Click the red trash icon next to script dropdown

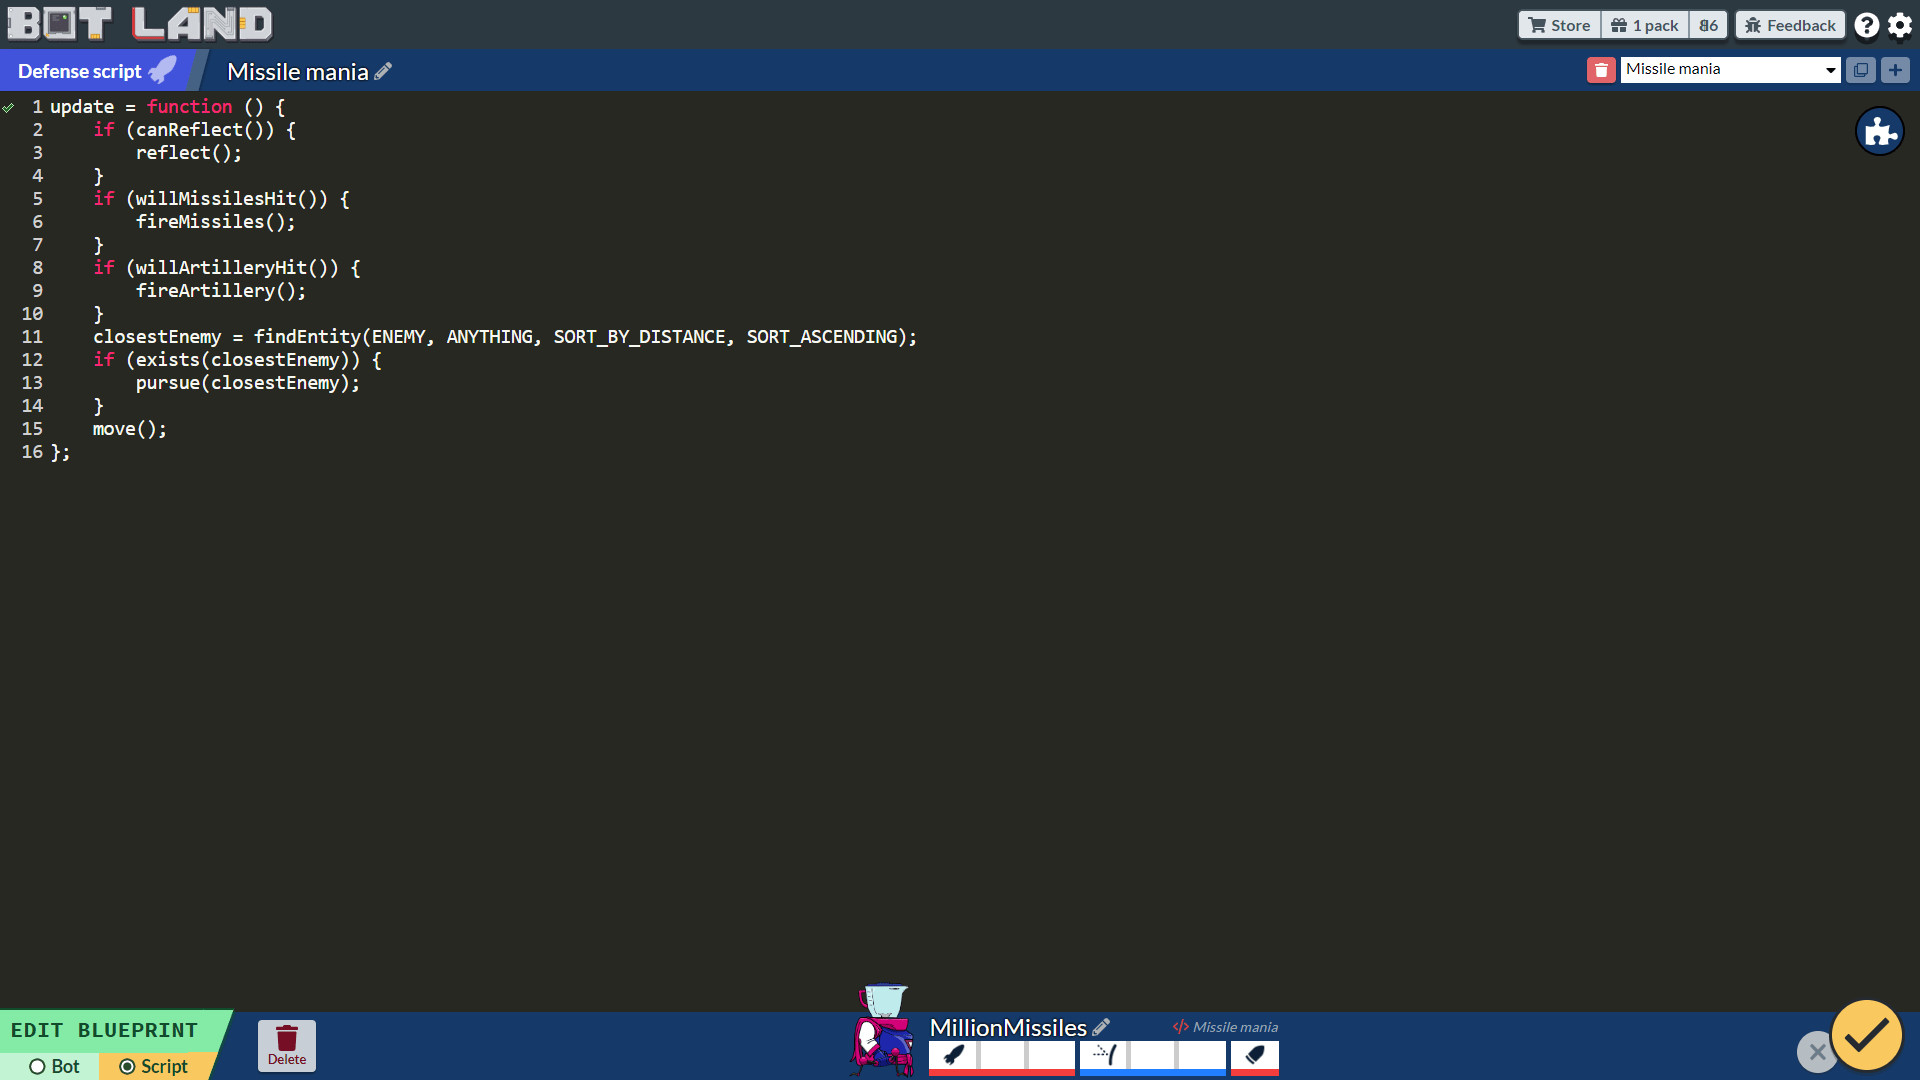click(1601, 70)
